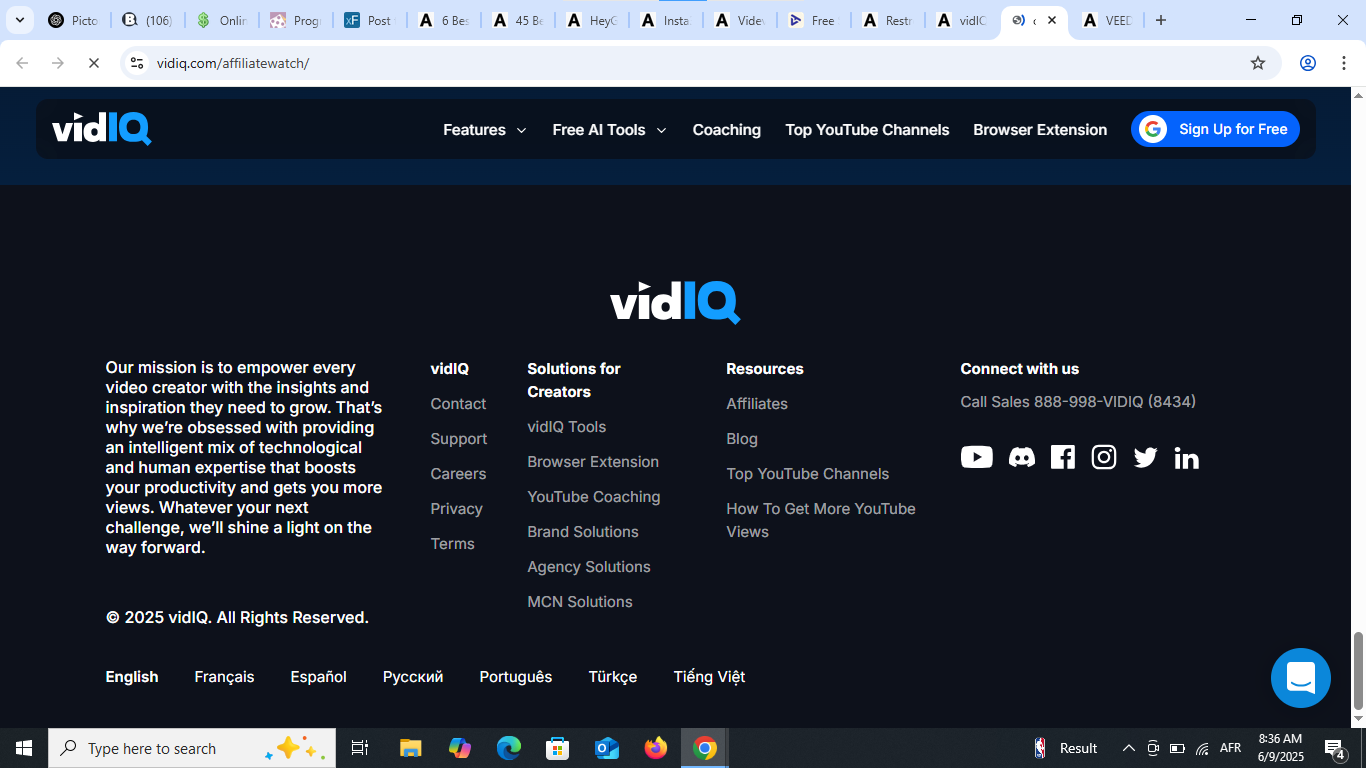Click the large vidIQ footer logo
The image size is (1366, 768).
click(675, 302)
